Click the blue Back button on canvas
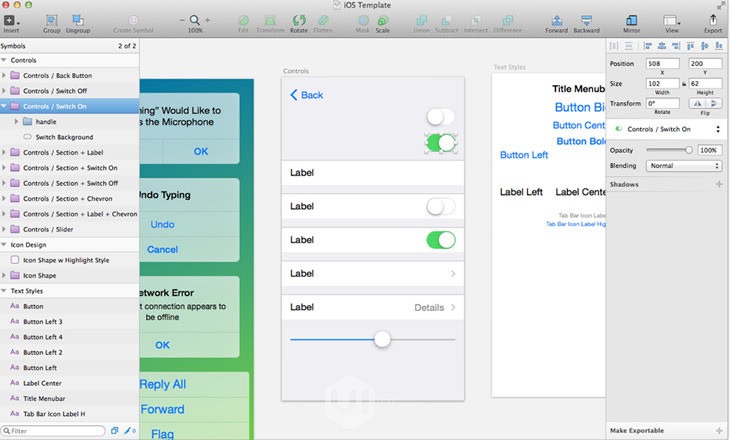 (306, 95)
